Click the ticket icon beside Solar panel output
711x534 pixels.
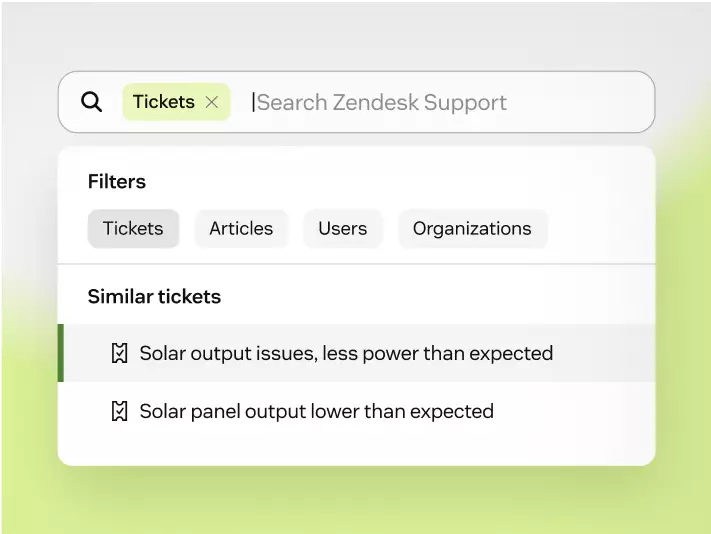120,411
